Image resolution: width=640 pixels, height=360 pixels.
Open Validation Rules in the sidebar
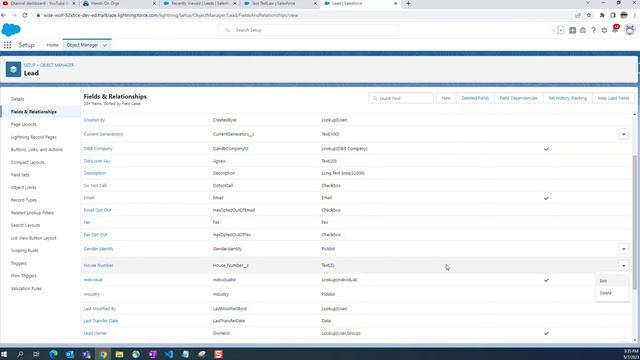point(26,289)
